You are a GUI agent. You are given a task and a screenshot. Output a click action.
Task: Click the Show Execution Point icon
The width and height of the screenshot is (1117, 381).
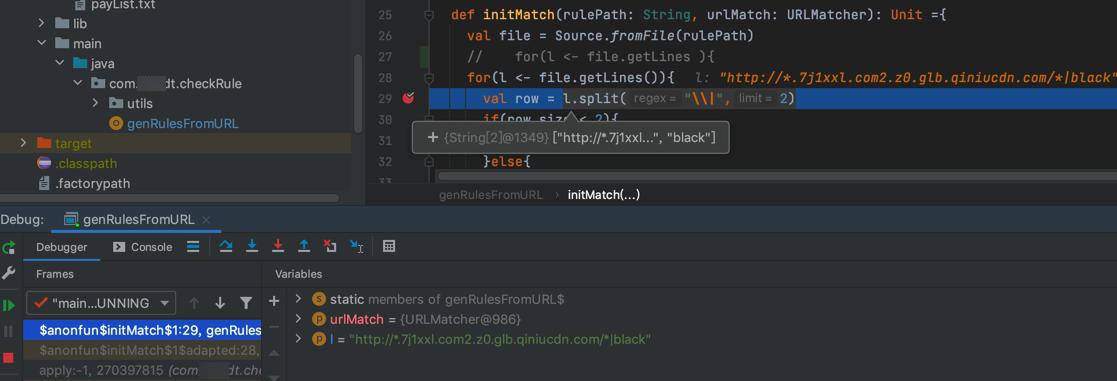pyautogui.click(x=192, y=246)
